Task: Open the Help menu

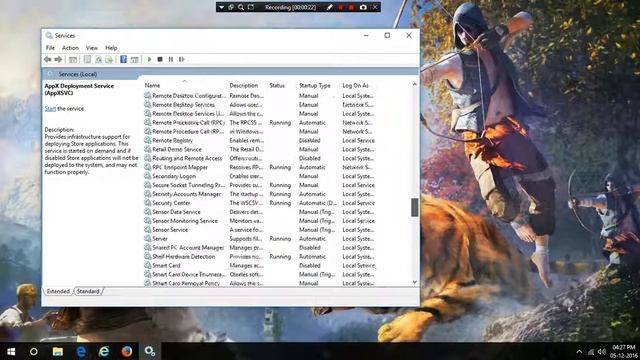Action: pyautogui.click(x=111, y=48)
